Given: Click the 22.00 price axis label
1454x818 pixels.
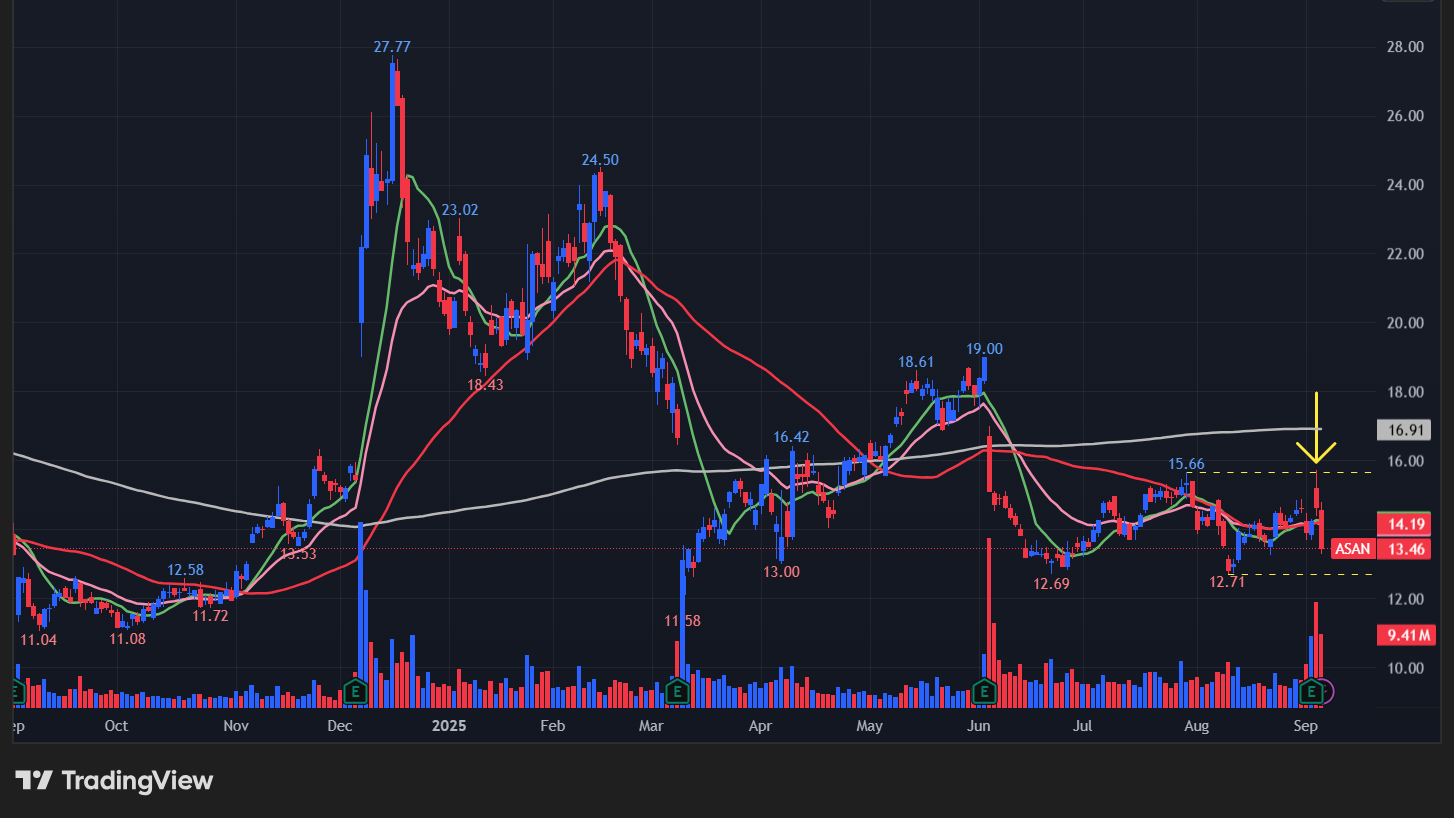Looking at the screenshot, I should (x=1405, y=254).
